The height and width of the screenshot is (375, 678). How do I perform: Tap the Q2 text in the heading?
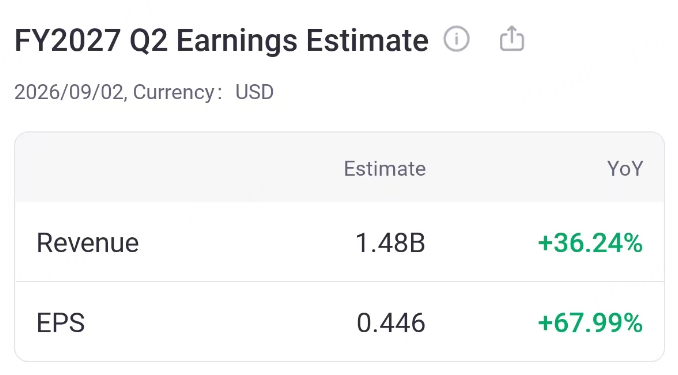[148, 42]
